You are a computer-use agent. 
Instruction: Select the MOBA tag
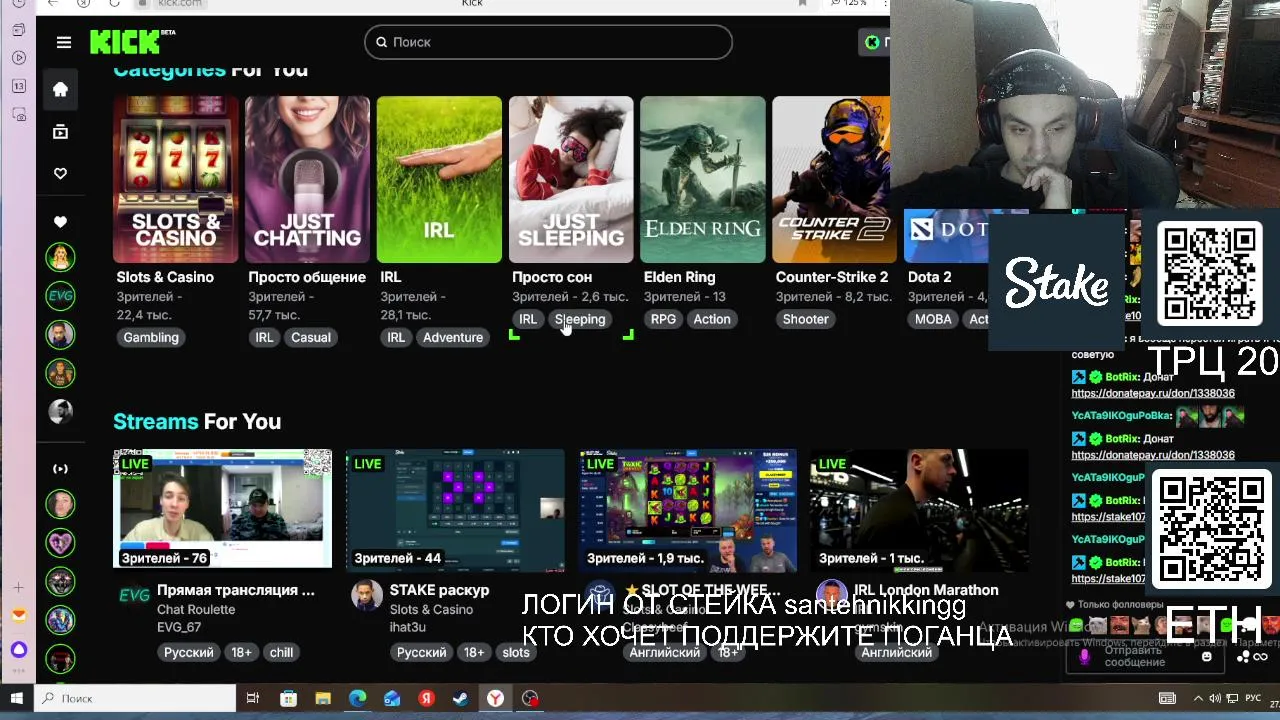[x=933, y=319]
